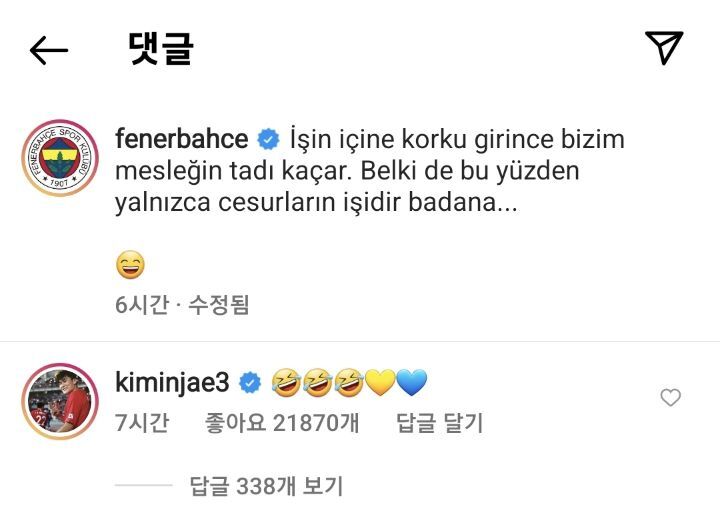720x505 pixels.
Task: Tap the first laughing emoji in the comment
Action: [x=285, y=381]
